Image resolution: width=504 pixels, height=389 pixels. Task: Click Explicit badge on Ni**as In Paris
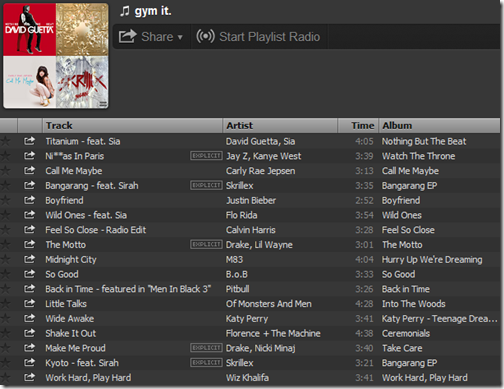pos(206,156)
